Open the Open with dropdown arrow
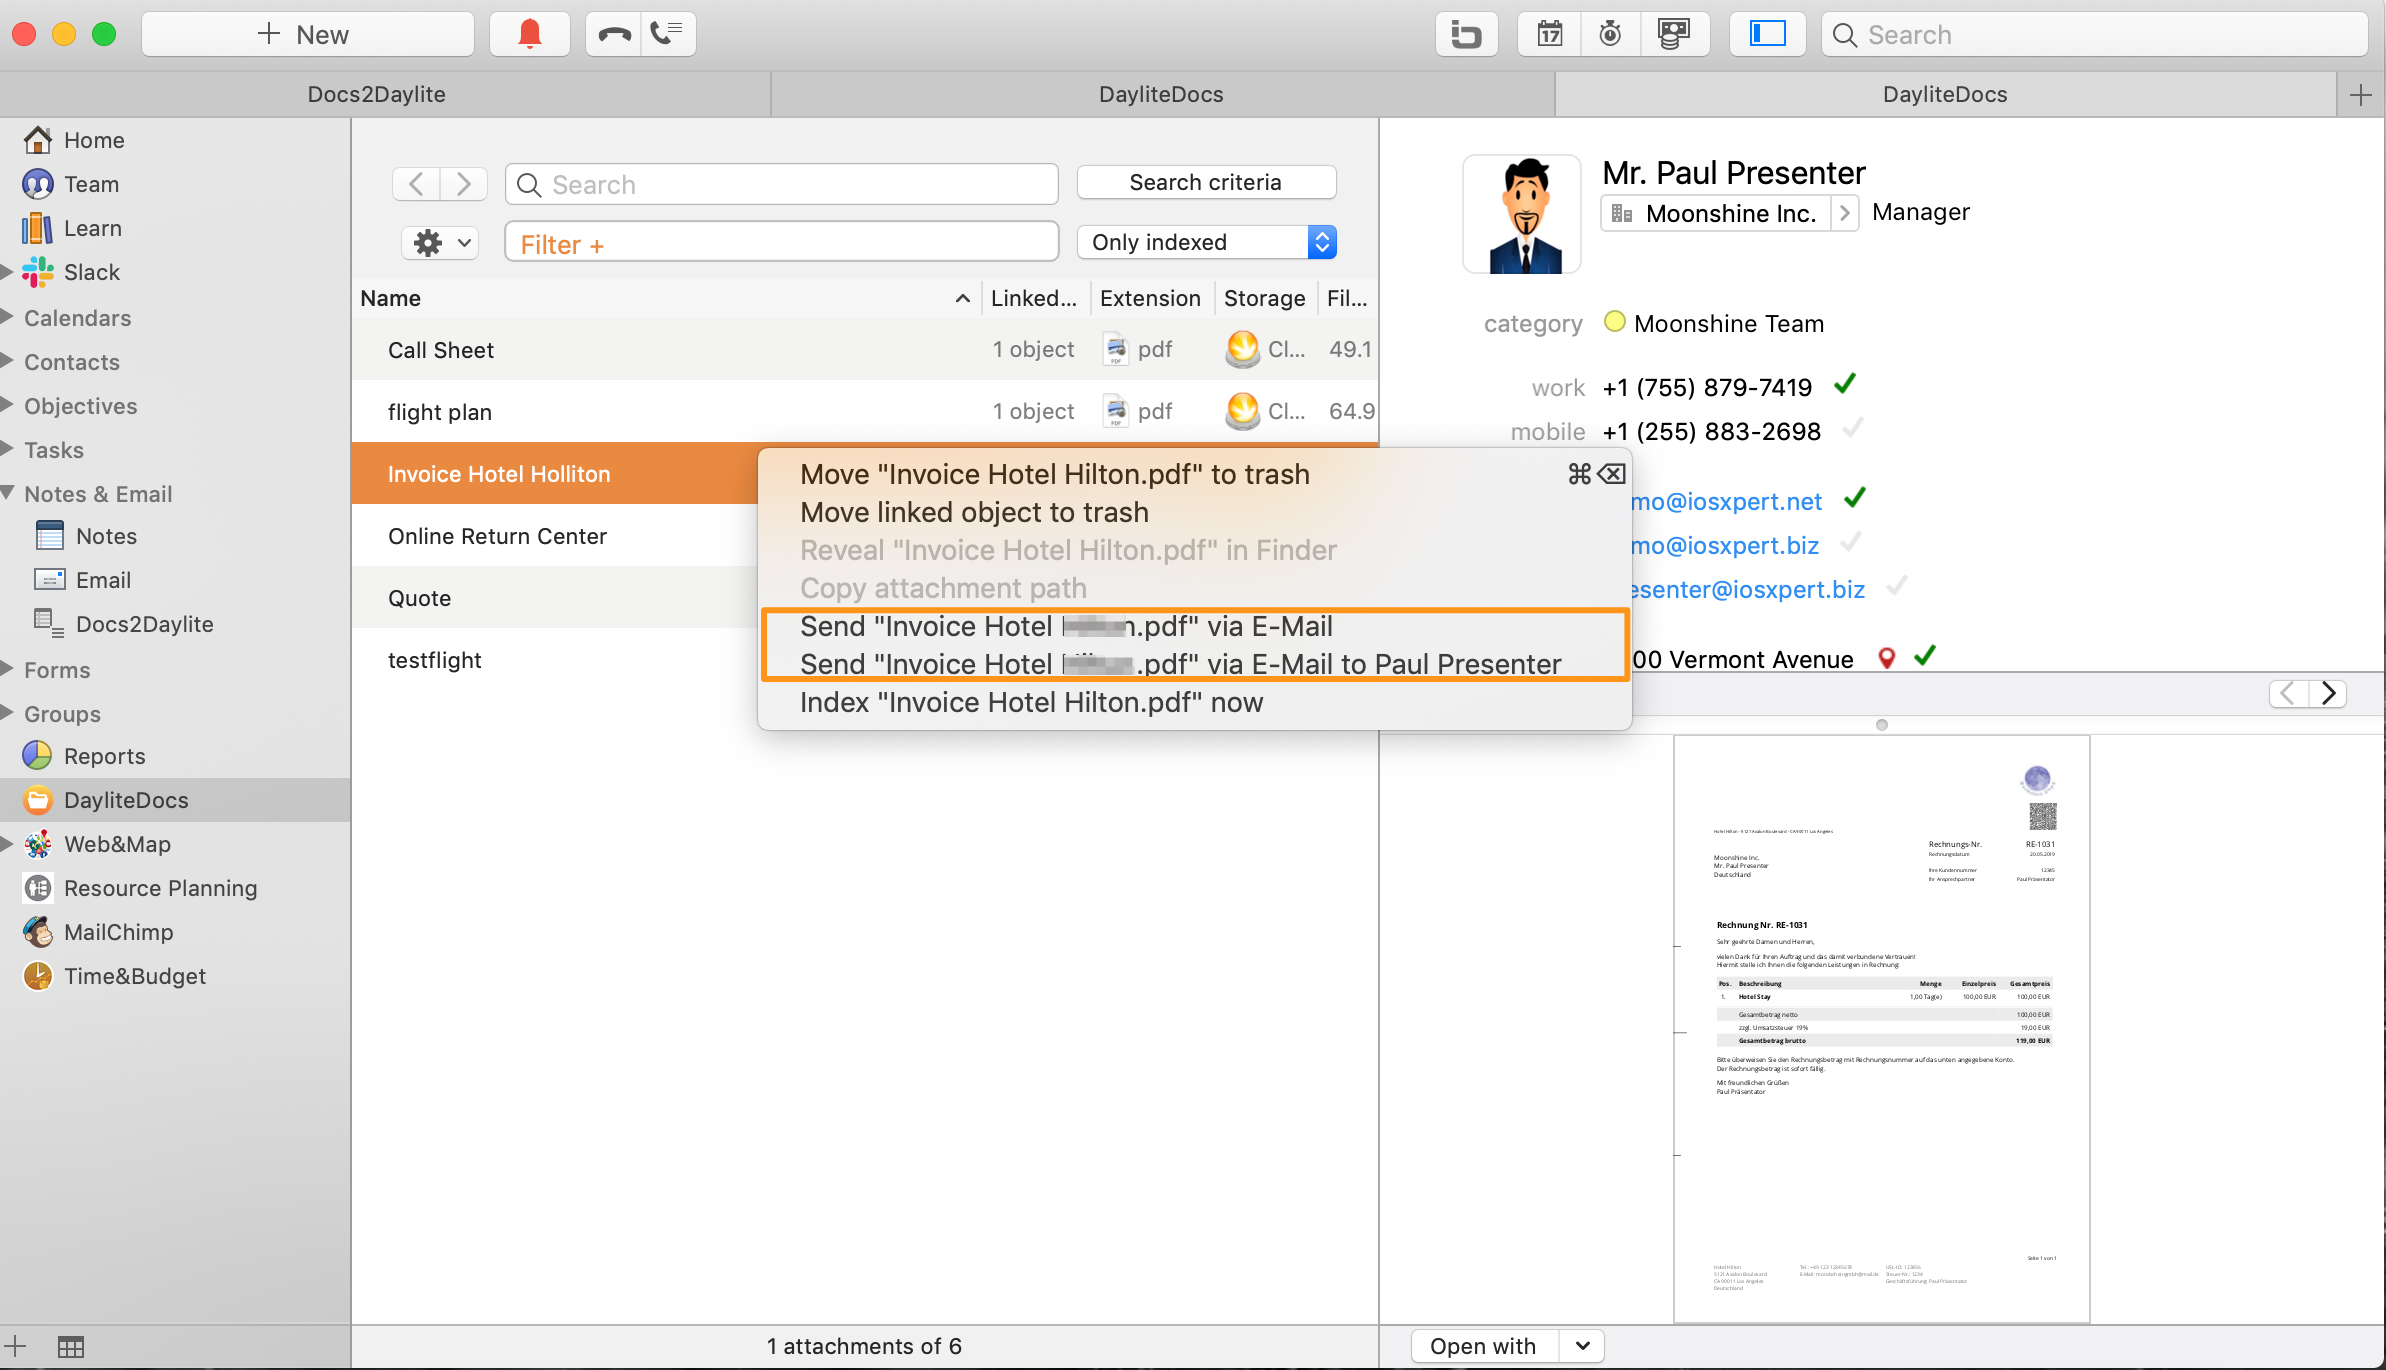 coord(1582,1346)
